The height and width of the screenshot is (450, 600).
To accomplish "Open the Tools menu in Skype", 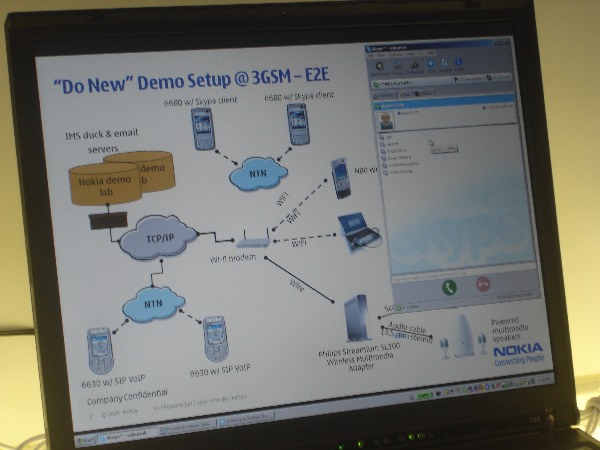I will pyautogui.click(x=410, y=54).
